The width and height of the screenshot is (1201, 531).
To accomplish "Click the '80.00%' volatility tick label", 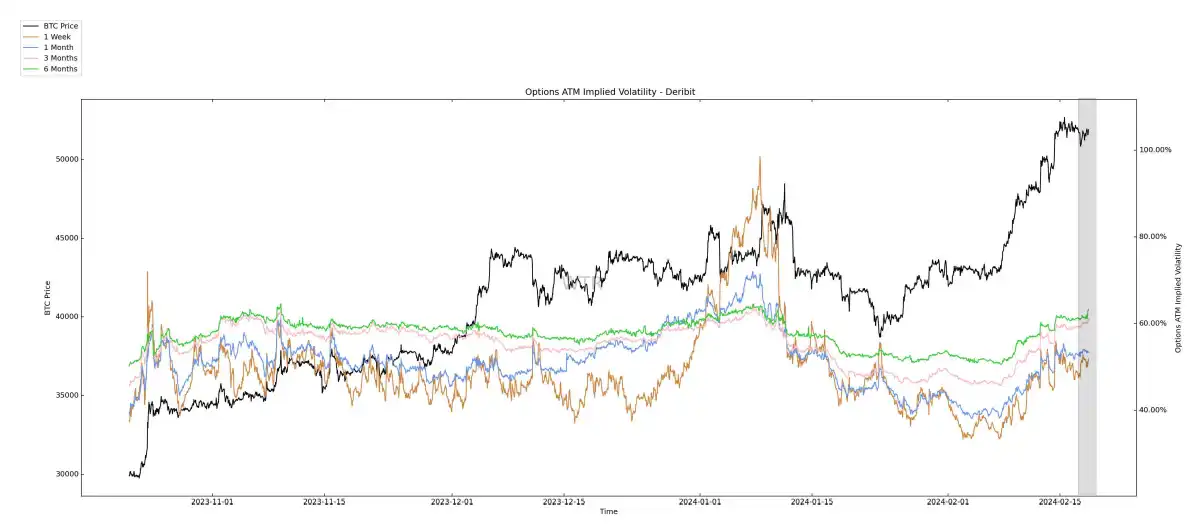I will click(x=1154, y=236).
